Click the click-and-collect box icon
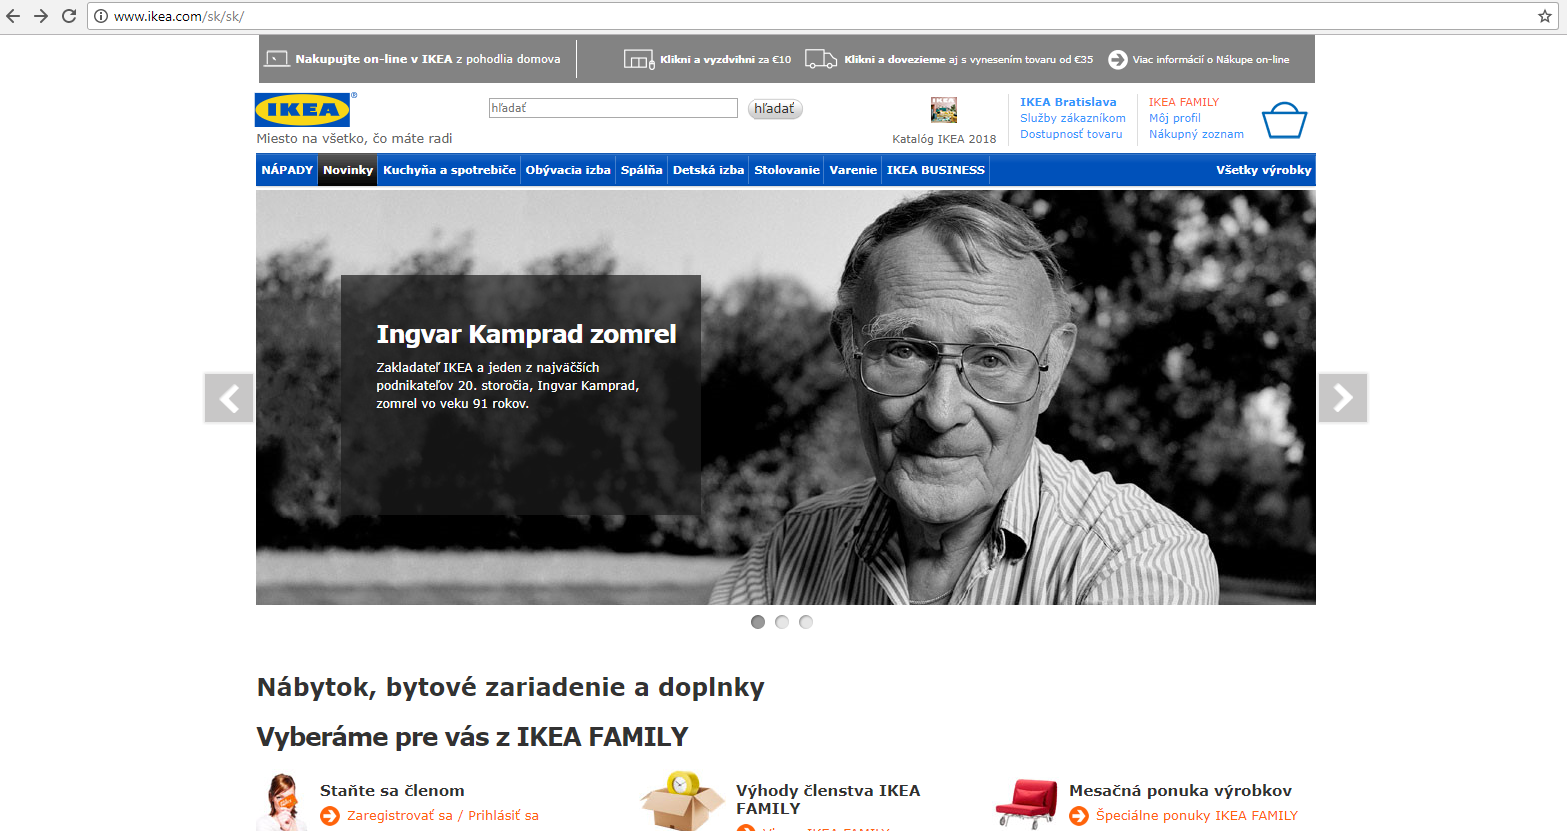1567x831 pixels. click(639, 59)
